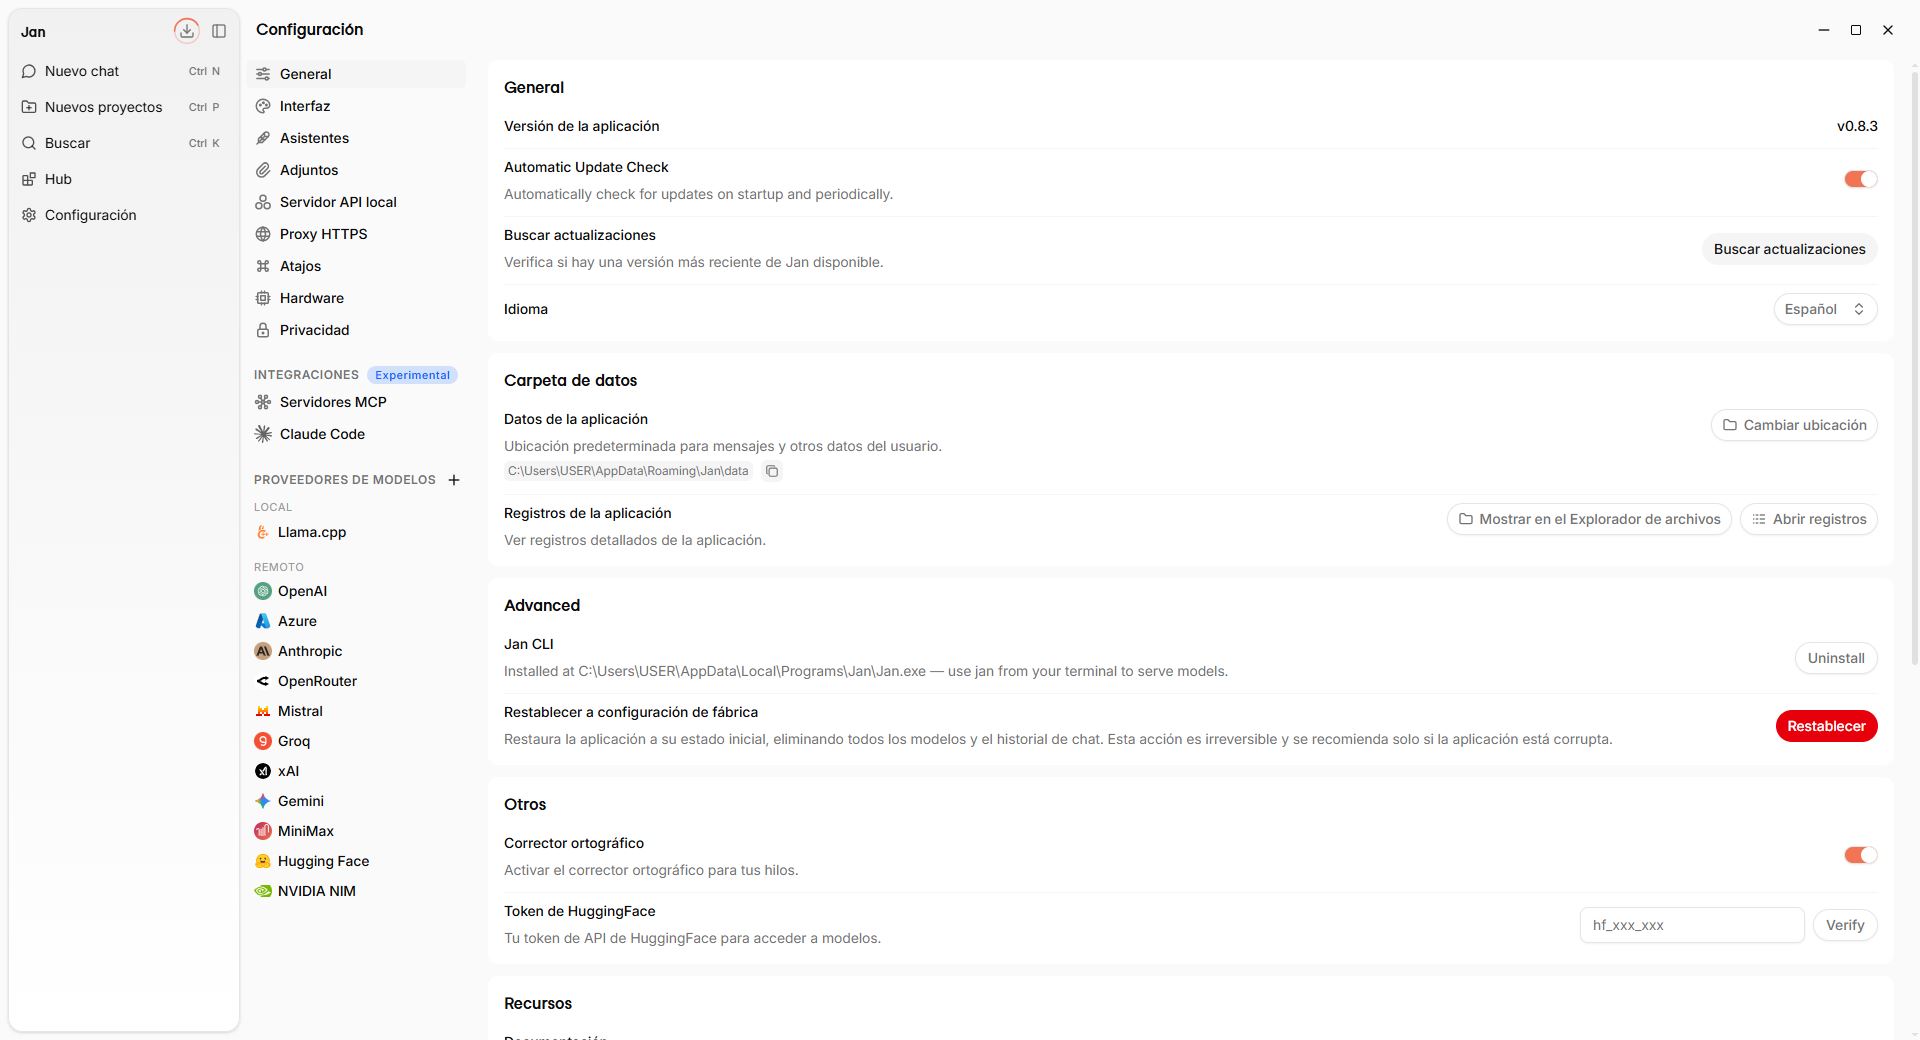Viewport: 1920px width, 1040px height.
Task: Toggle the Corrector ortográfico switch
Action: [x=1860, y=855]
